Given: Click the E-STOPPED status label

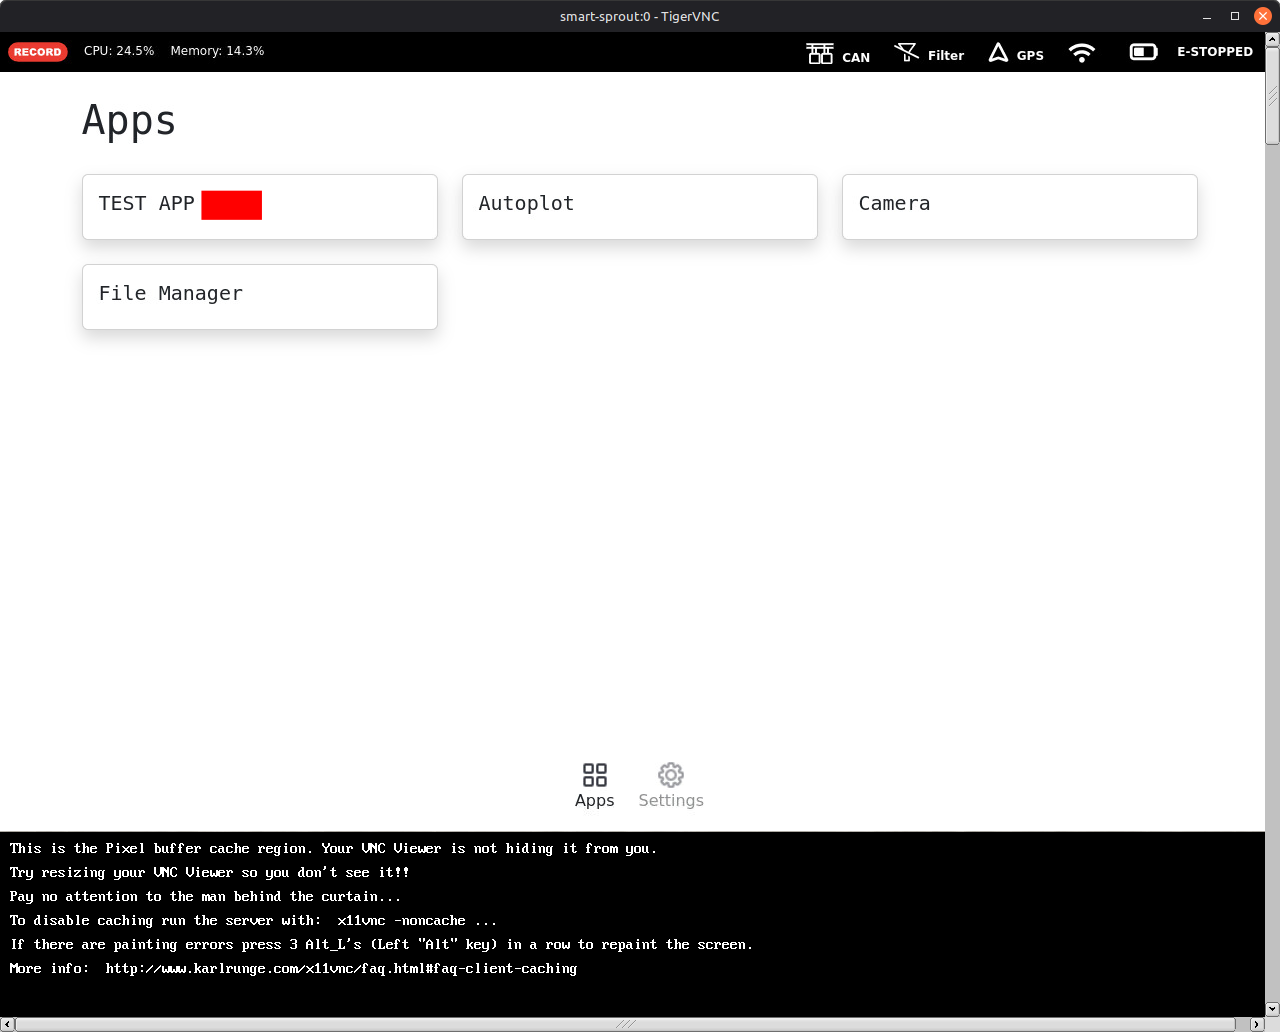Looking at the screenshot, I should click(1214, 52).
